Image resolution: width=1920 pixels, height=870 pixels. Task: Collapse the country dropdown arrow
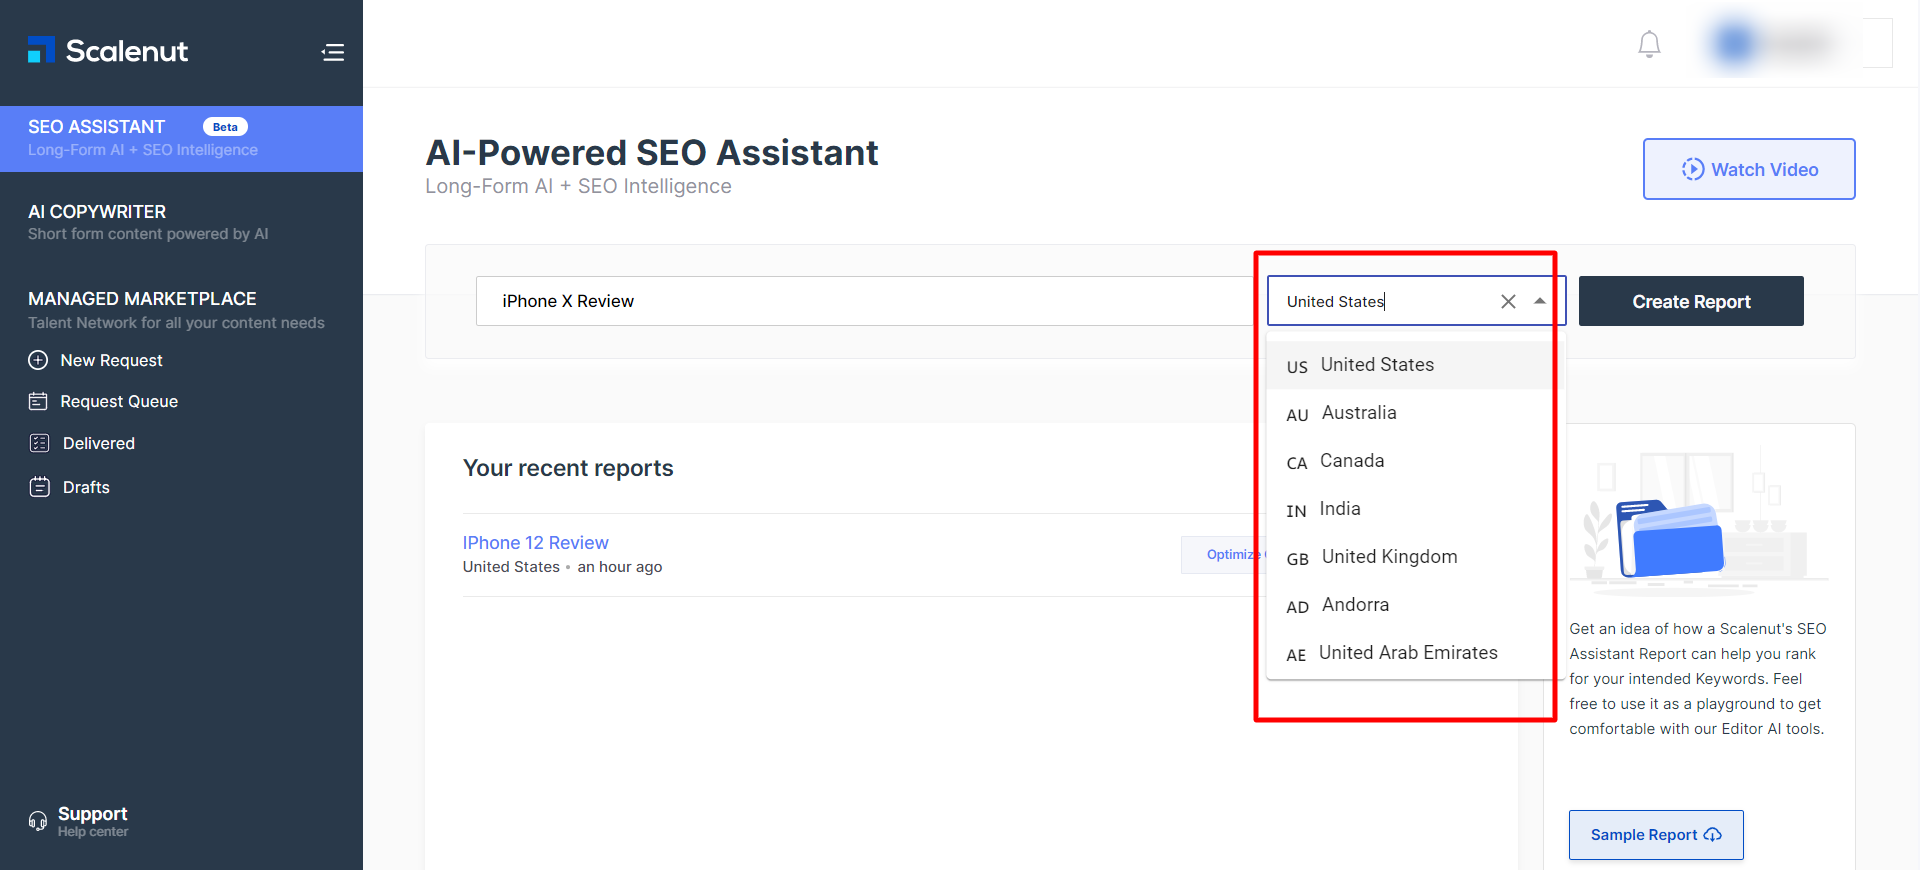[x=1540, y=301]
